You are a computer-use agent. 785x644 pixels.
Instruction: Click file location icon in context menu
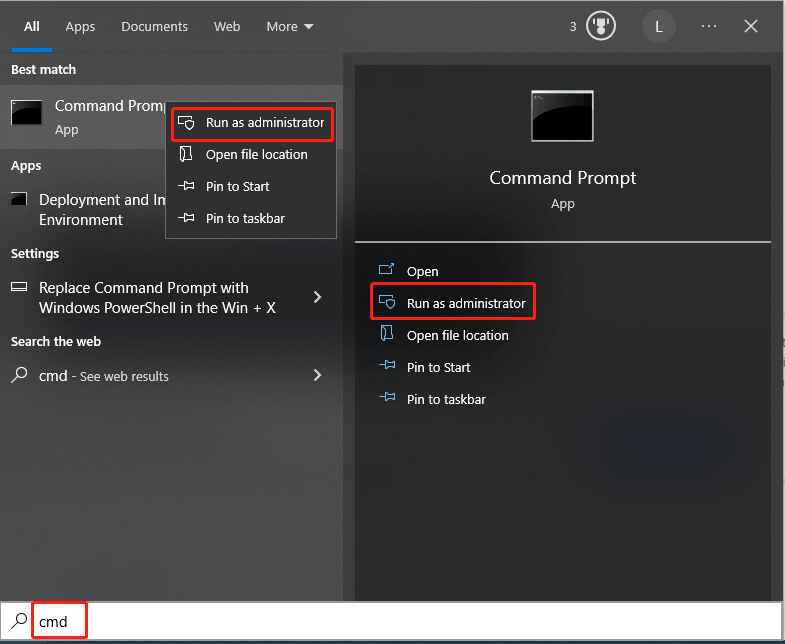(x=186, y=154)
